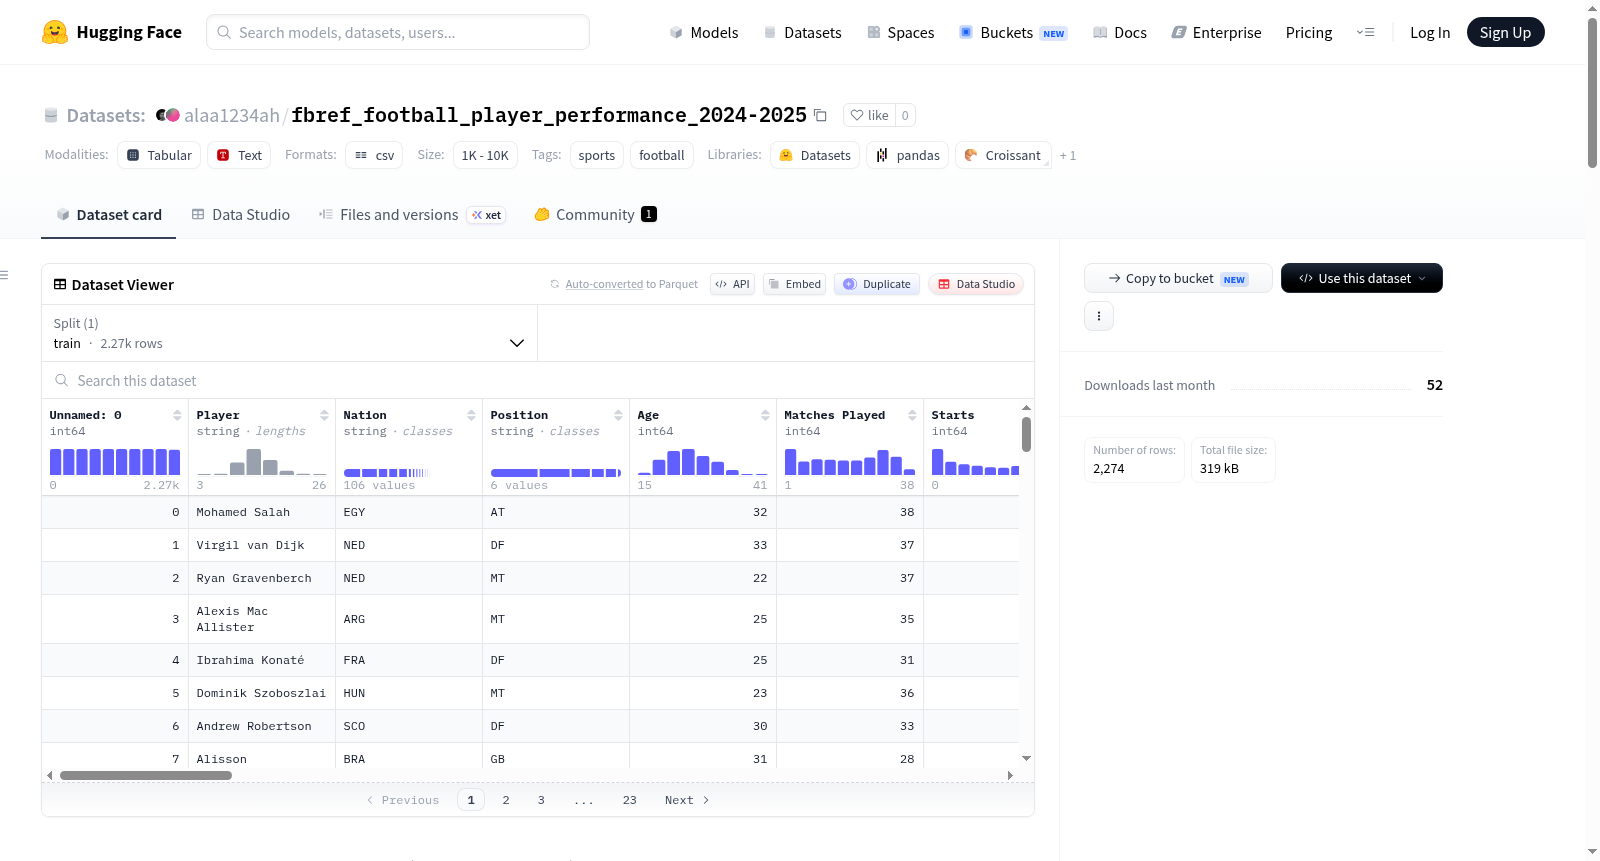The image size is (1600, 861).
Task: Sort by the Matches Played column arrows
Action: coord(912,415)
